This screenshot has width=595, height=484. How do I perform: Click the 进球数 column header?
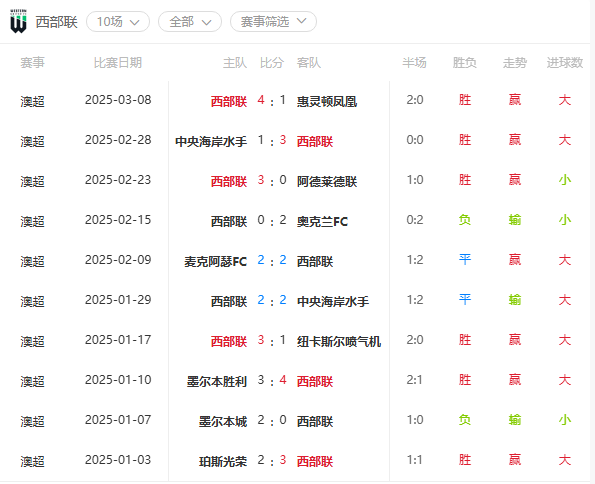pos(565,63)
